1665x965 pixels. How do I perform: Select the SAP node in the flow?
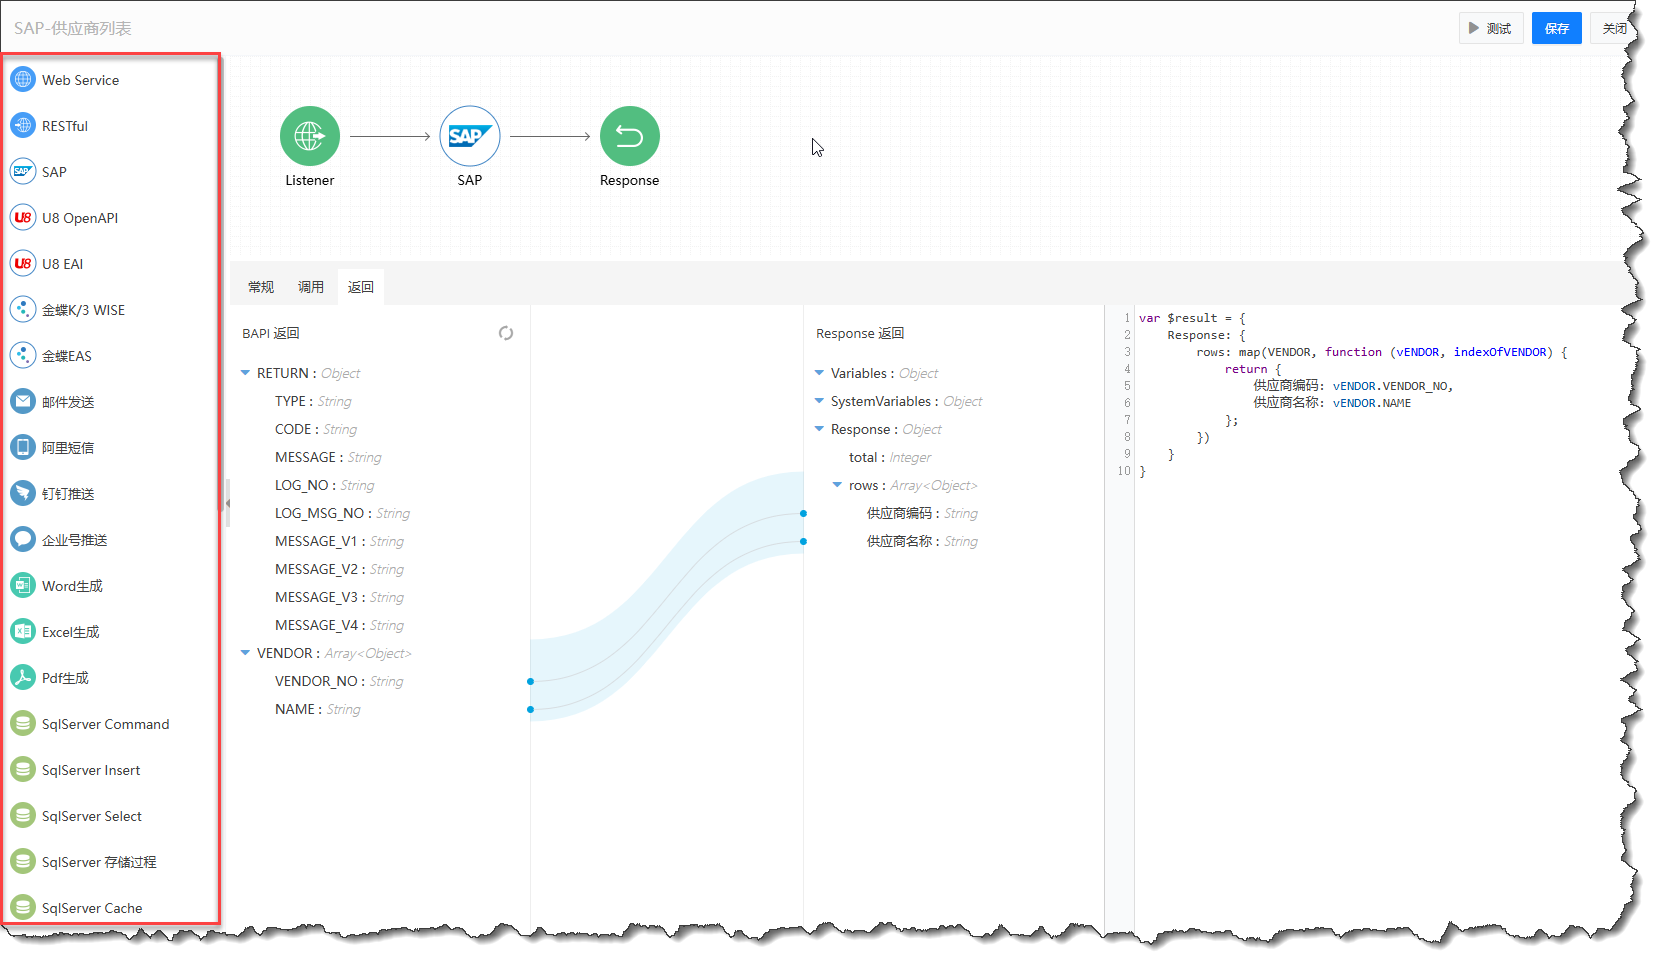(470, 137)
